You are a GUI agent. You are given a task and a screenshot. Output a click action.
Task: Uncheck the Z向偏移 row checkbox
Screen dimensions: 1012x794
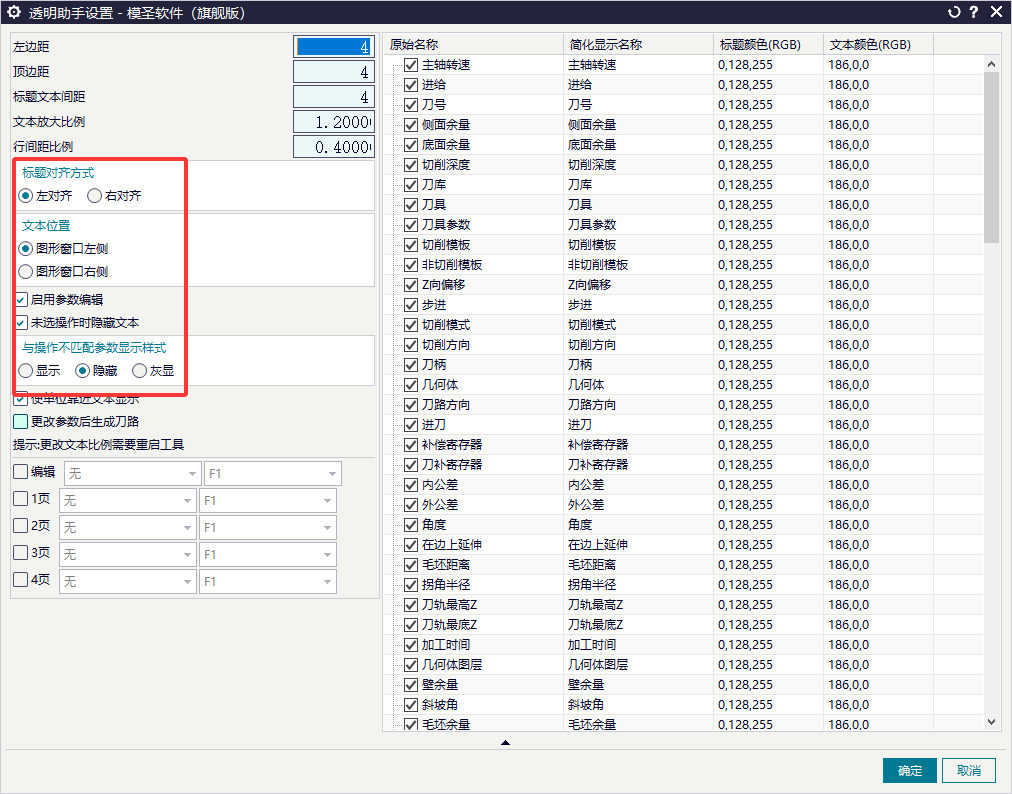[411, 285]
